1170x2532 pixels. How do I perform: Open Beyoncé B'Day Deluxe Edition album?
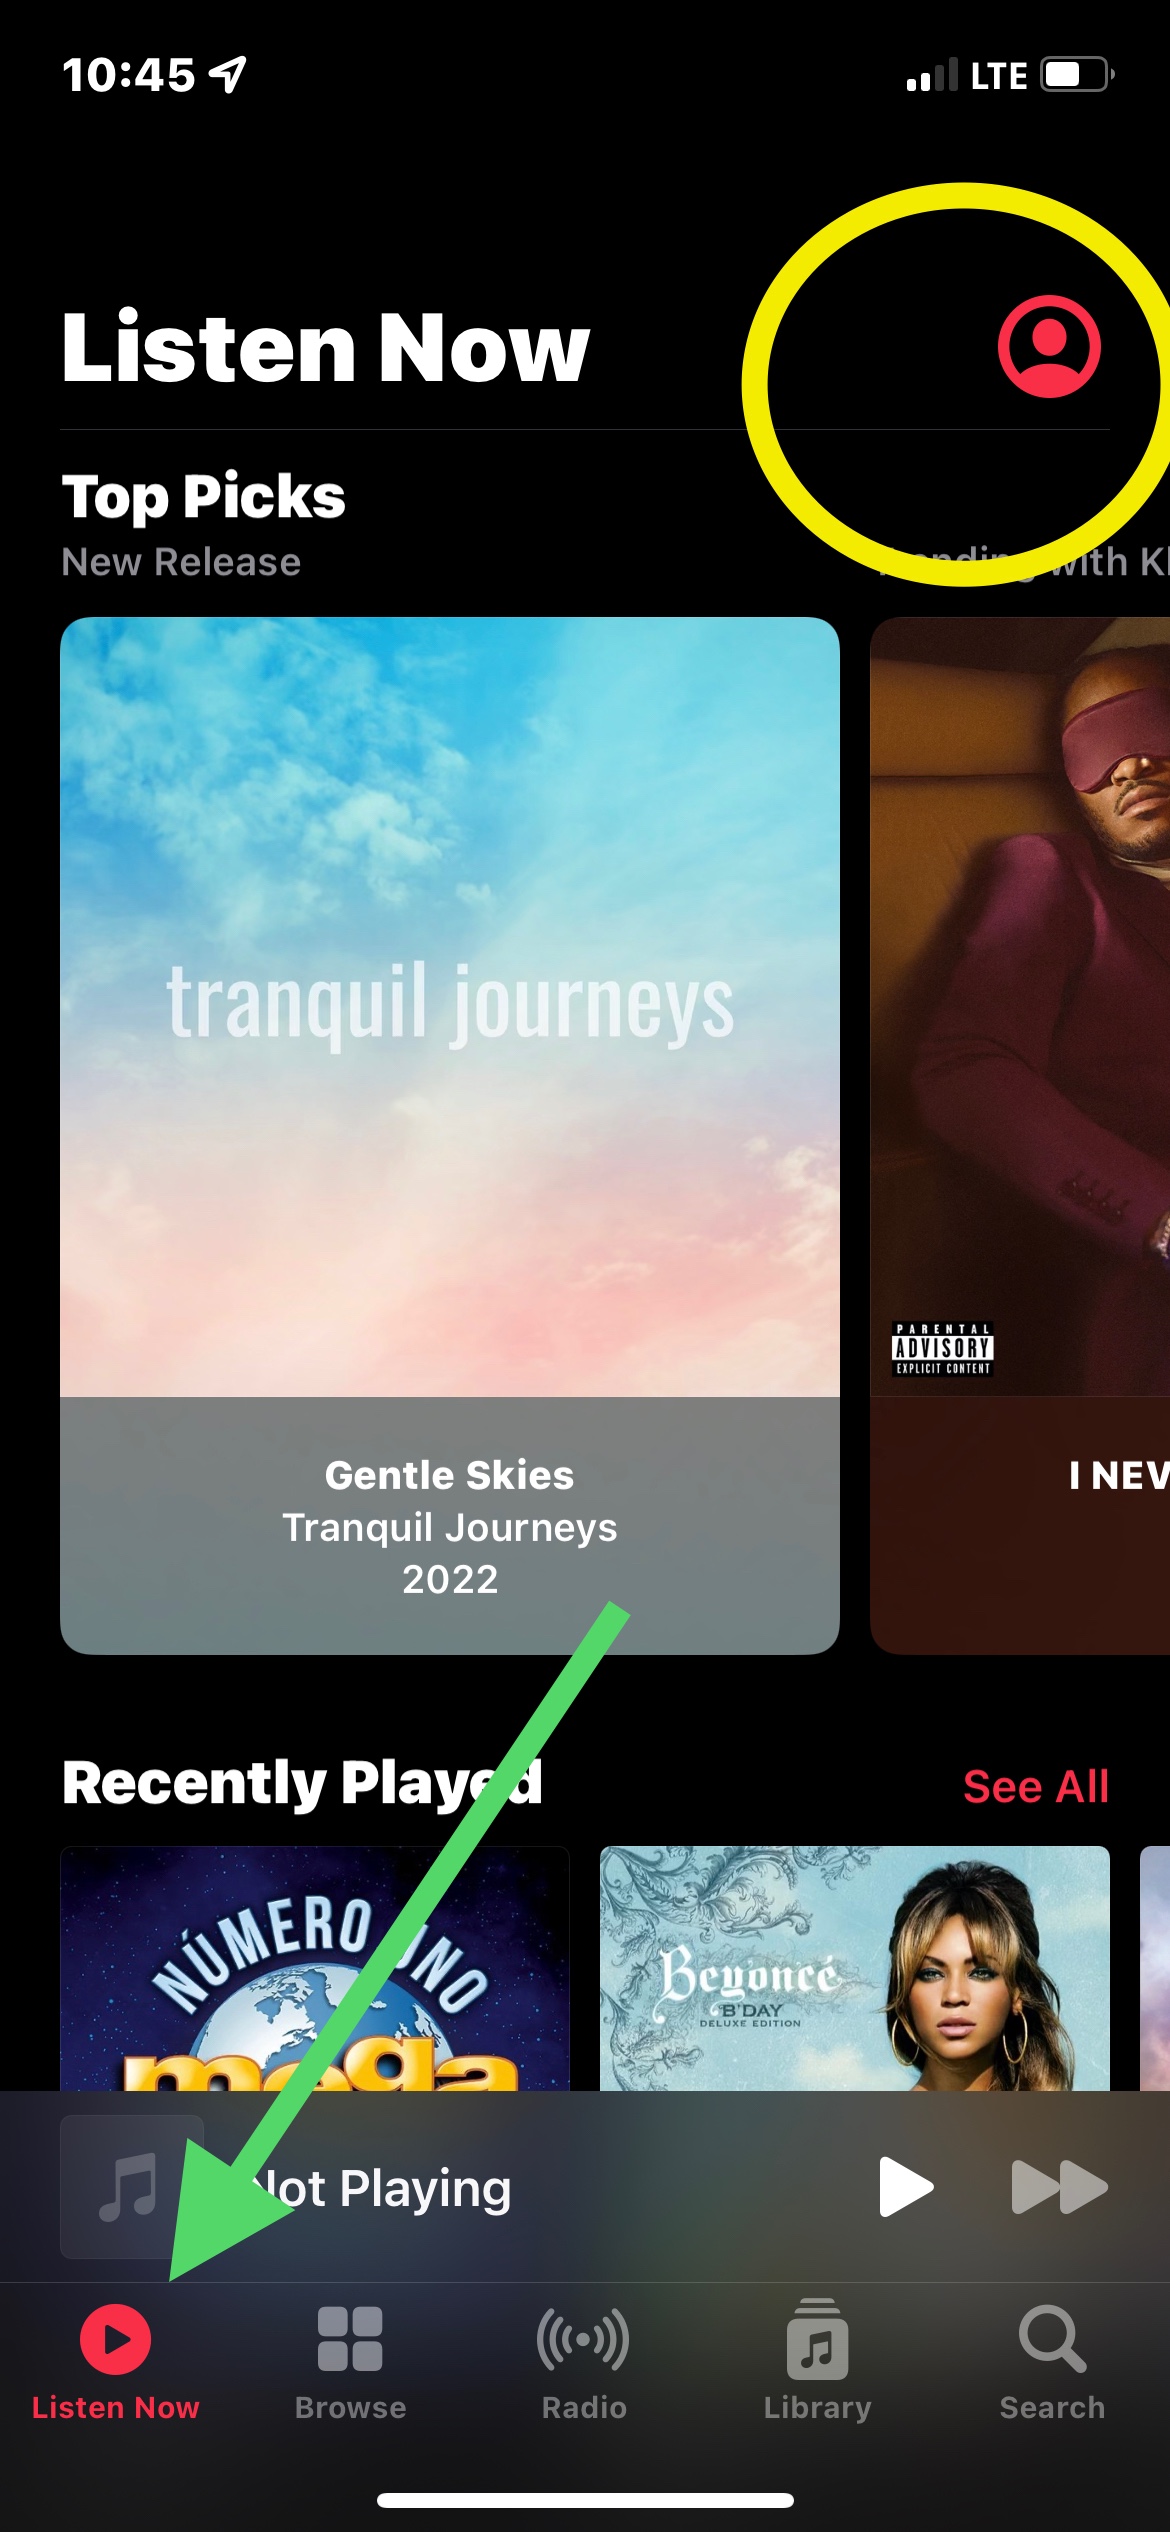point(855,1968)
